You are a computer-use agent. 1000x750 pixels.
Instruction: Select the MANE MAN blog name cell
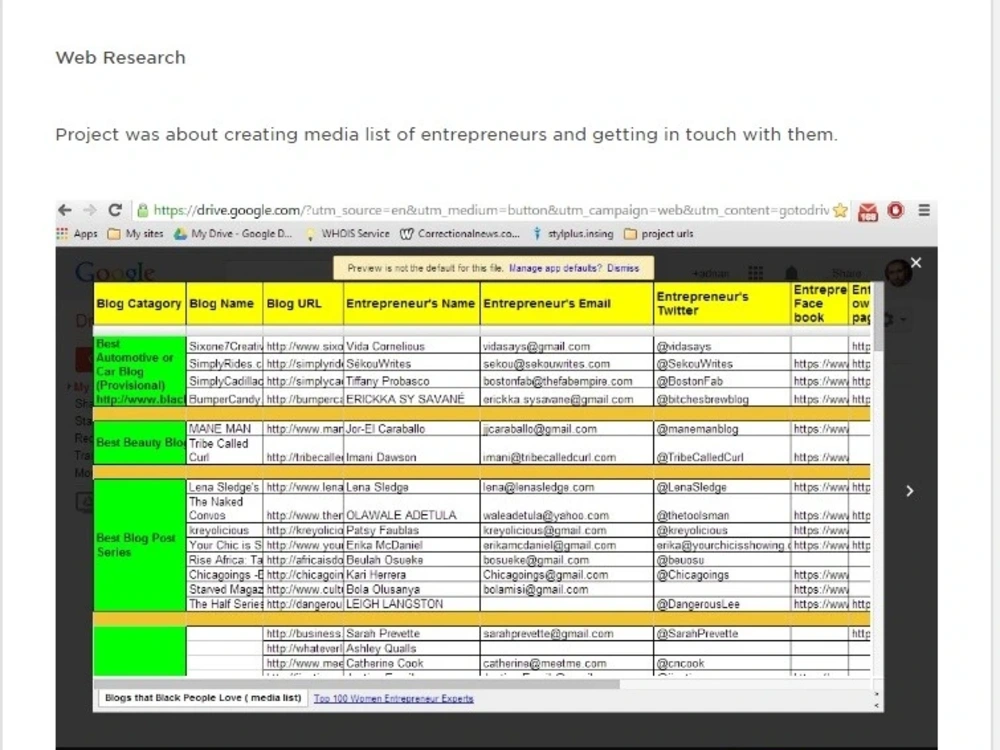pos(224,429)
